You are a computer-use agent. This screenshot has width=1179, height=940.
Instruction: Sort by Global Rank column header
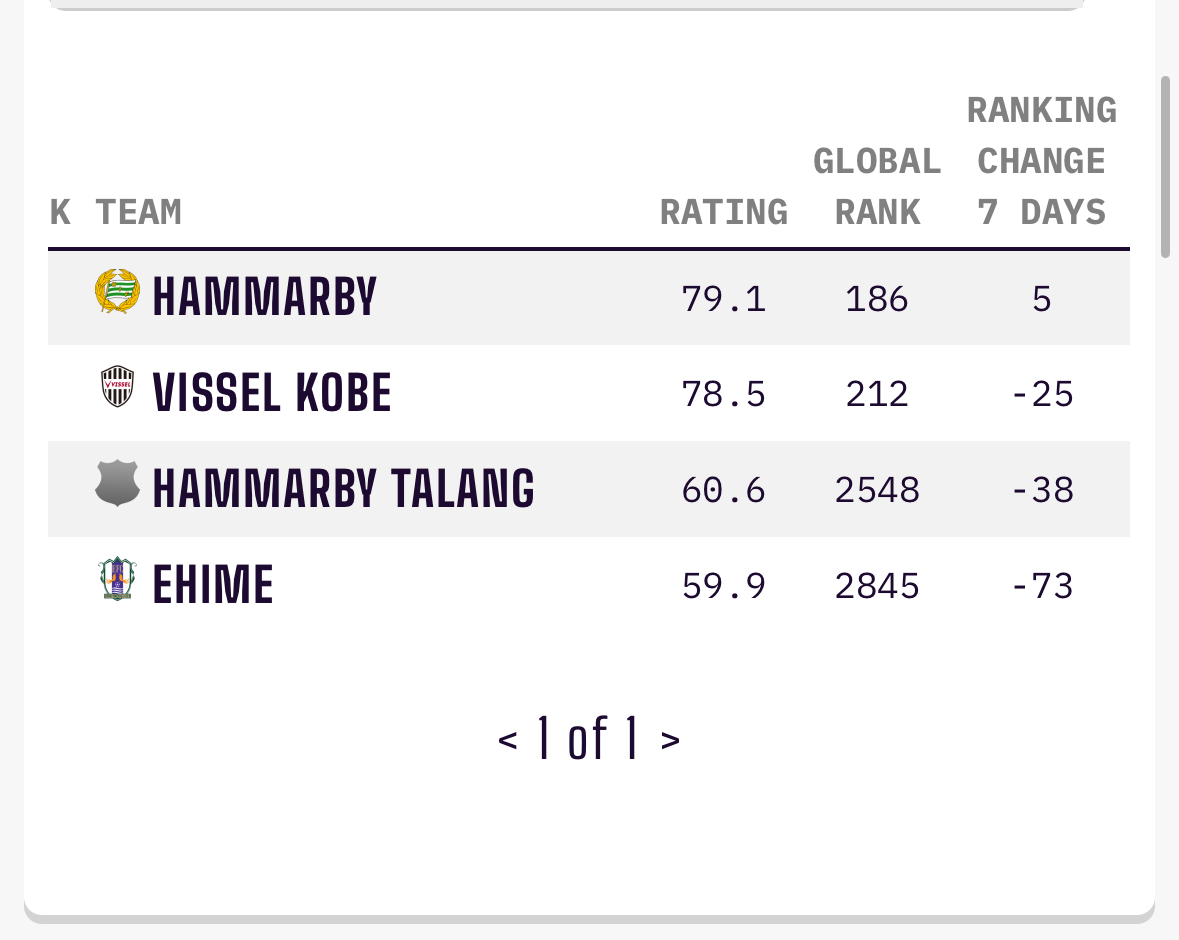[x=877, y=187]
